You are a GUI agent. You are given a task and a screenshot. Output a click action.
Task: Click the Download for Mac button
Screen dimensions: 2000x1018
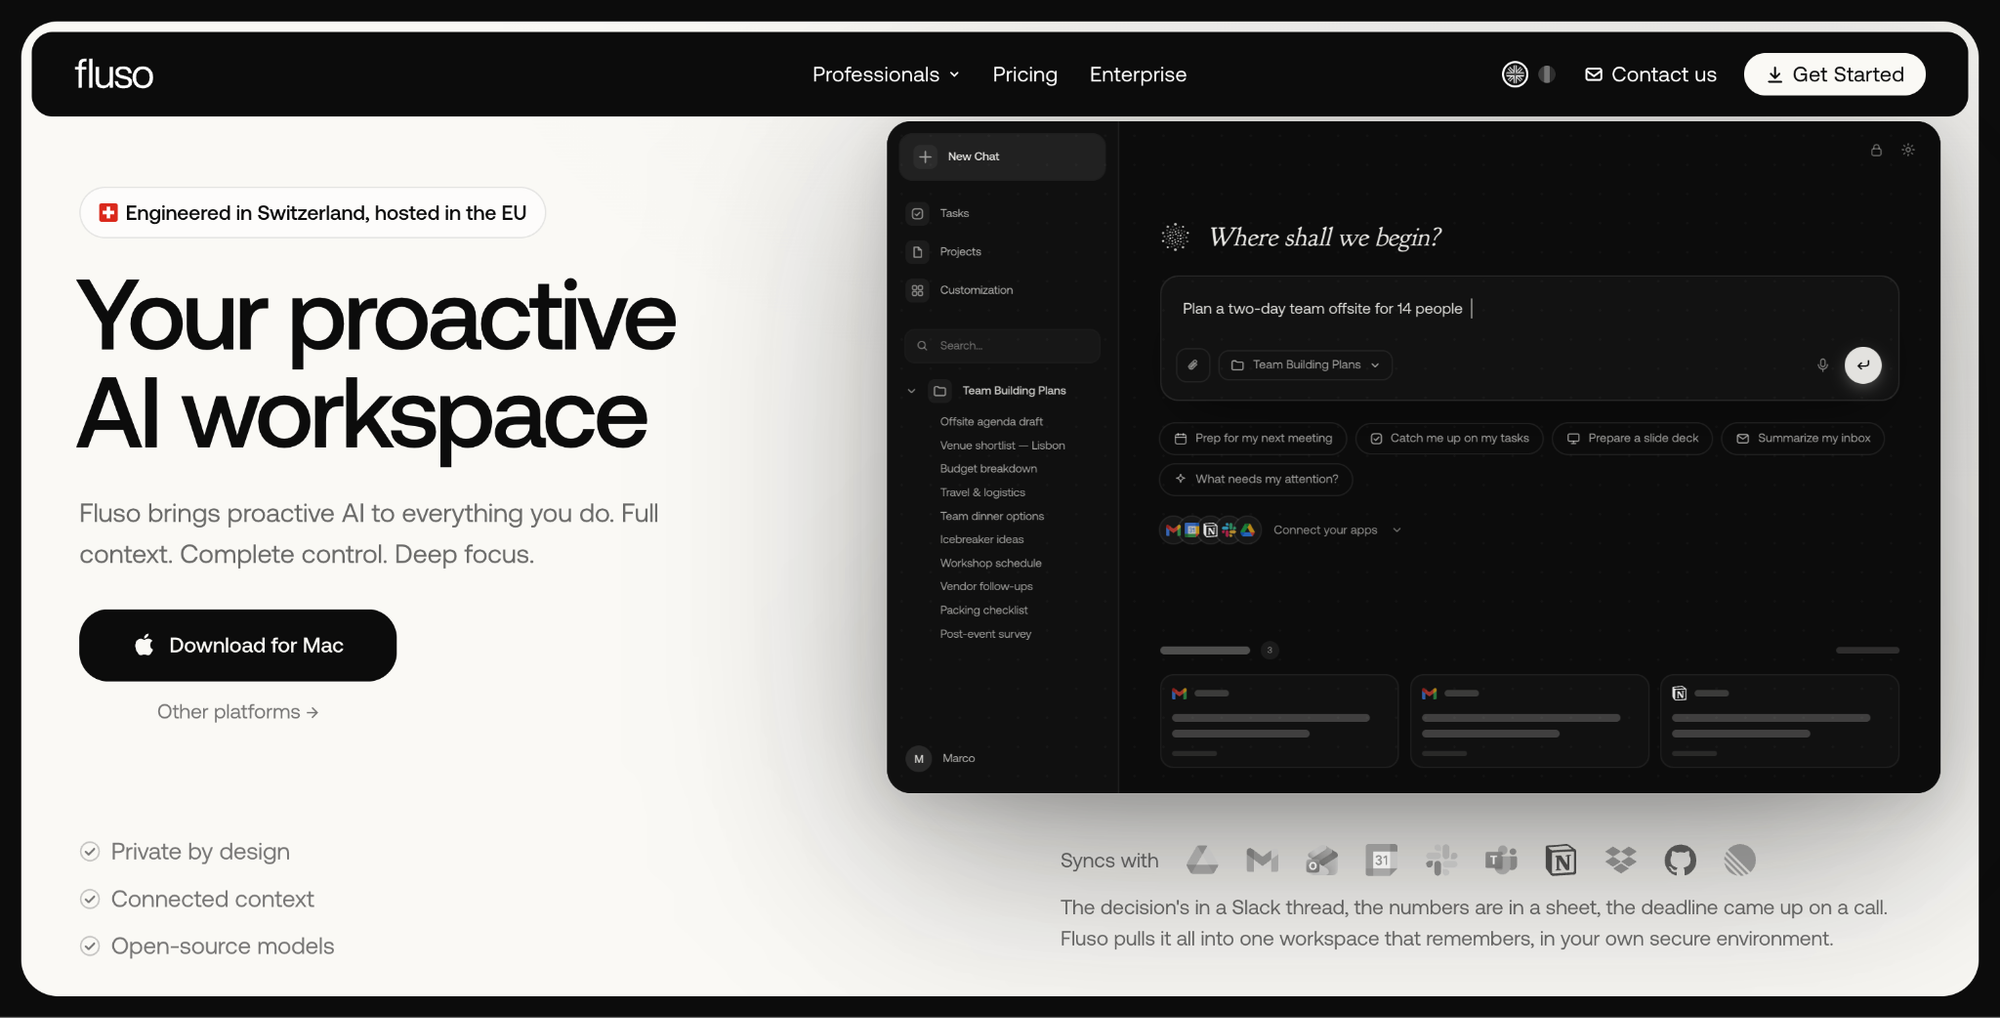(x=238, y=645)
